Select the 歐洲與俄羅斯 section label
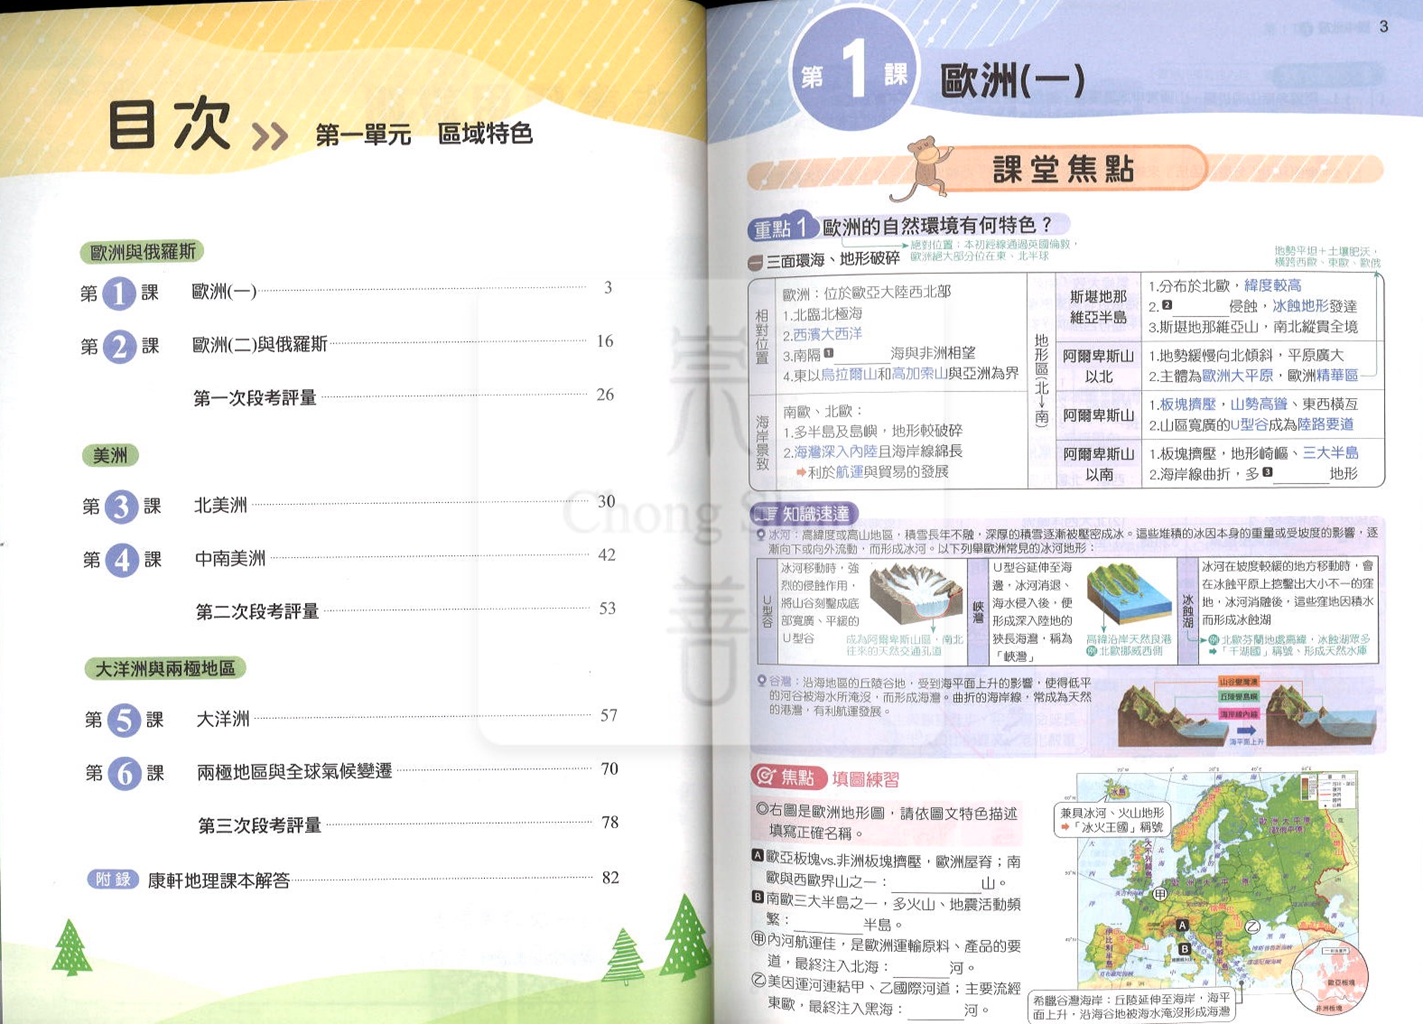This screenshot has width=1423, height=1024. pos(142,252)
